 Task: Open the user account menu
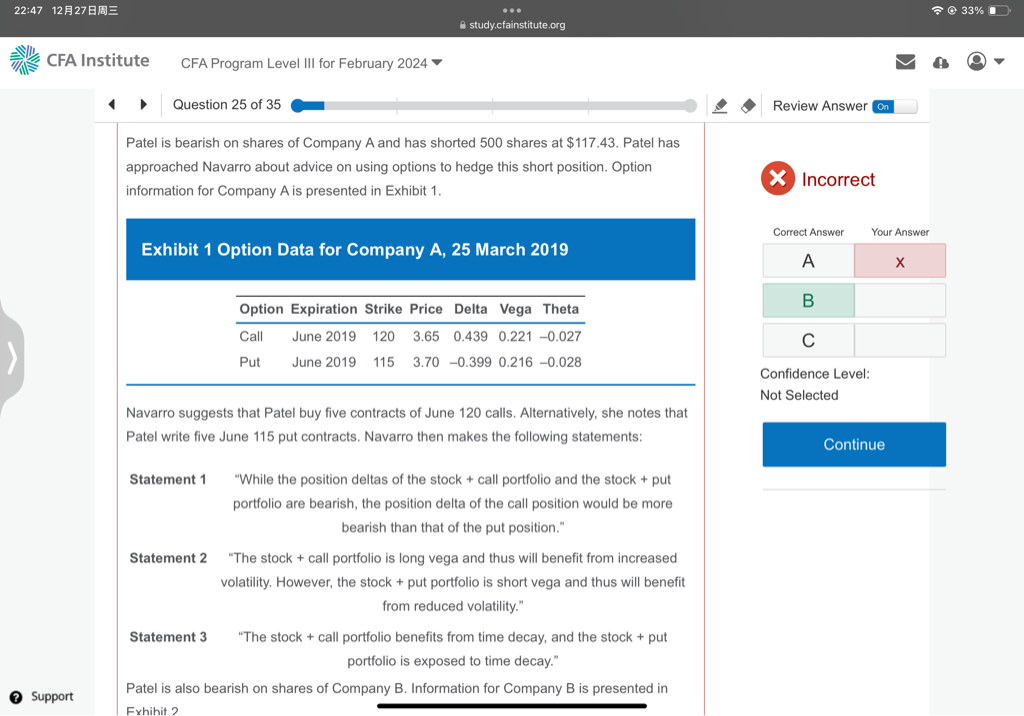coord(984,62)
